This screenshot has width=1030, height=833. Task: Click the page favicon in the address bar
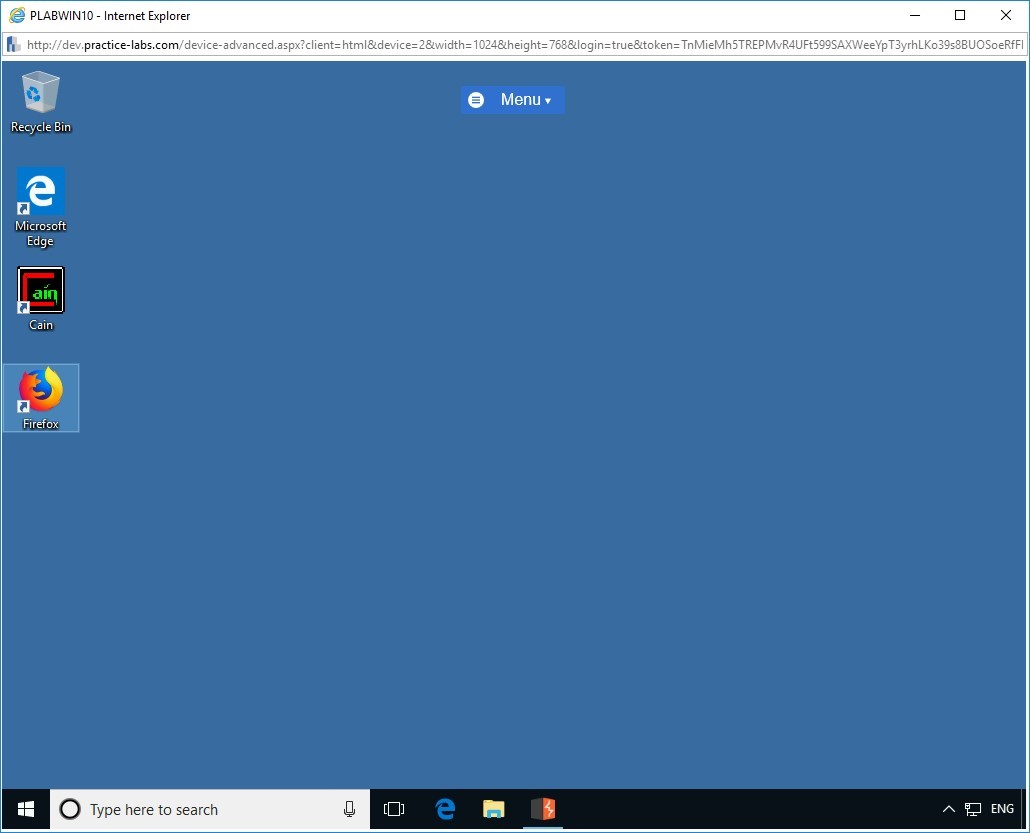click(13, 44)
